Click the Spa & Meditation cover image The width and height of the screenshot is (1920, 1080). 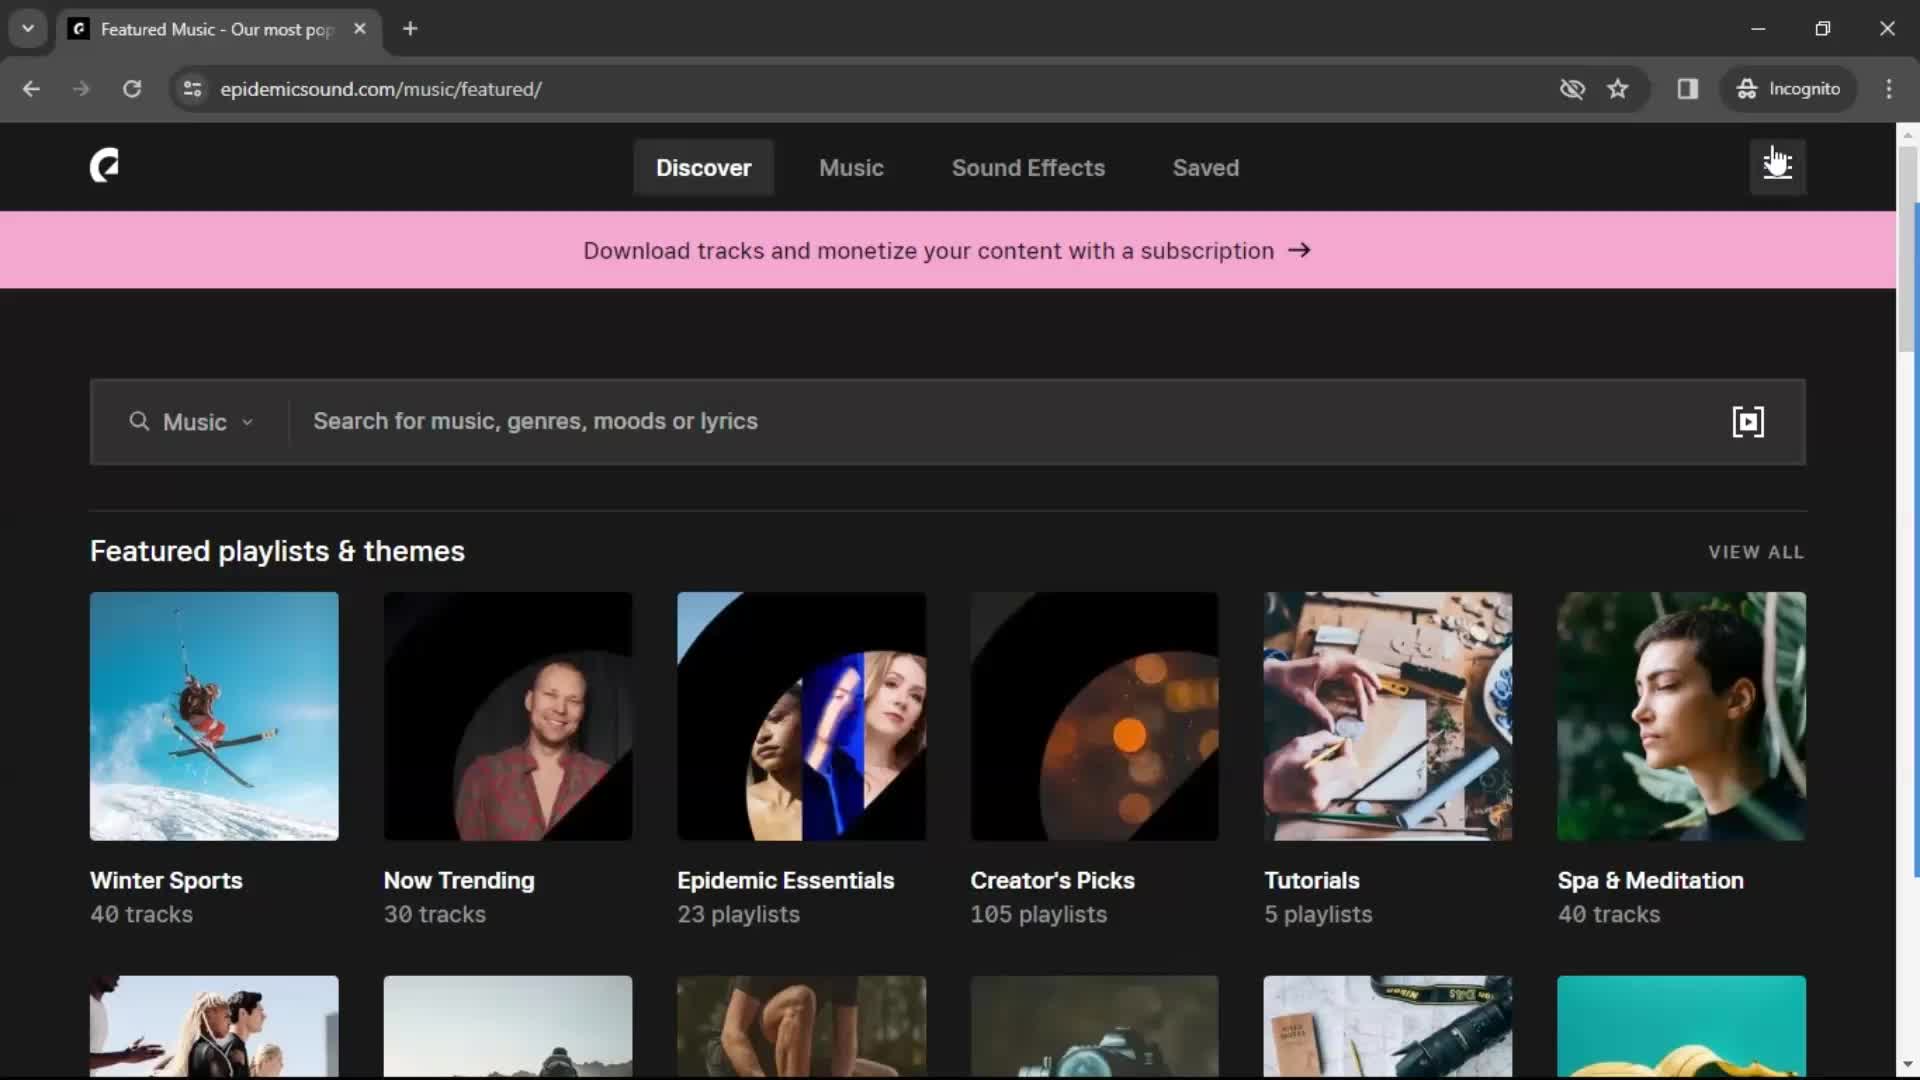tap(1681, 716)
